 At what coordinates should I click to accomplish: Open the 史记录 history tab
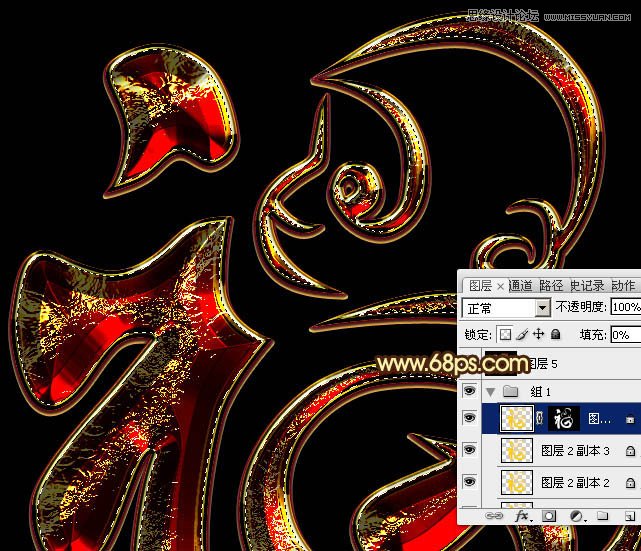tap(587, 285)
